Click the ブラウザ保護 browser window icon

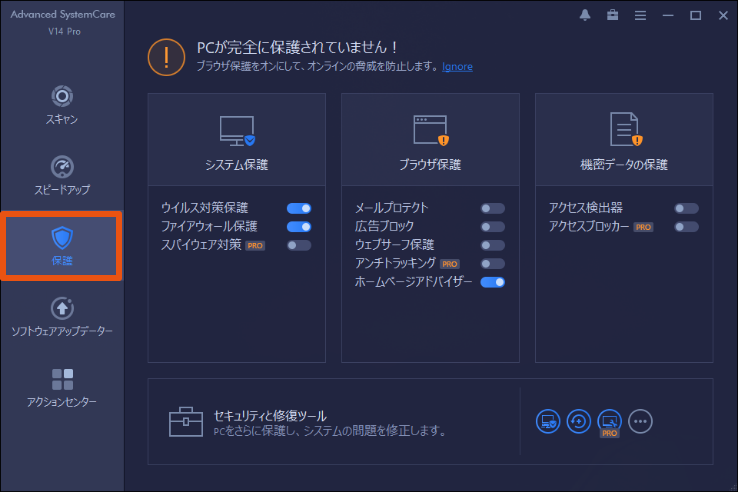point(431,130)
